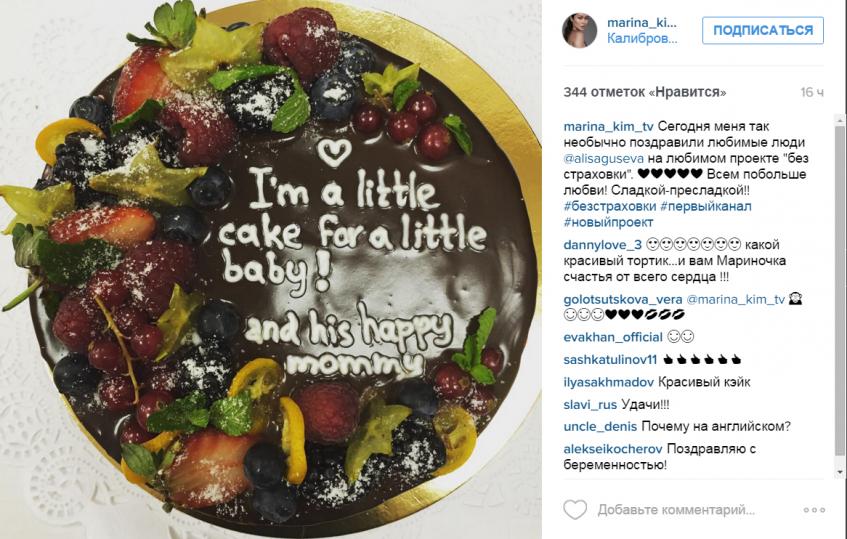Viewport: 847px width, 539px height.
Task: Open hashtag #первыйканал
Action: pos(705,206)
